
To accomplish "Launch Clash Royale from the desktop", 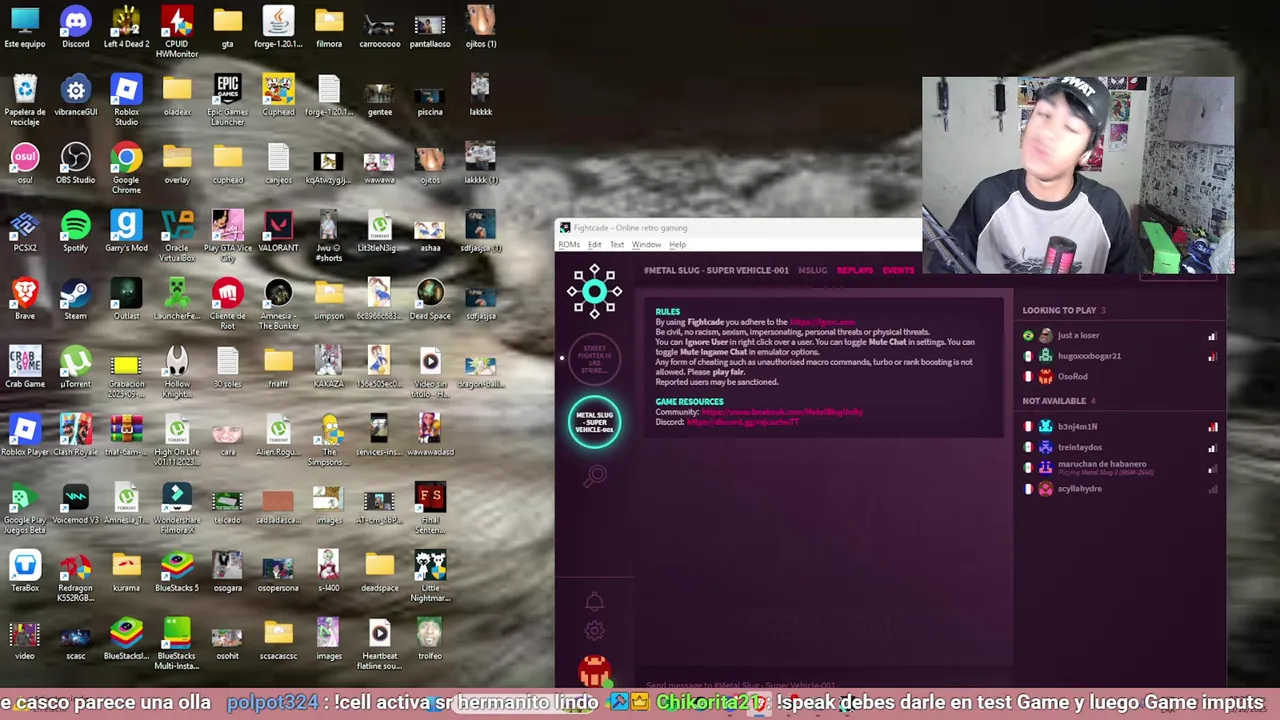I will point(75,436).
